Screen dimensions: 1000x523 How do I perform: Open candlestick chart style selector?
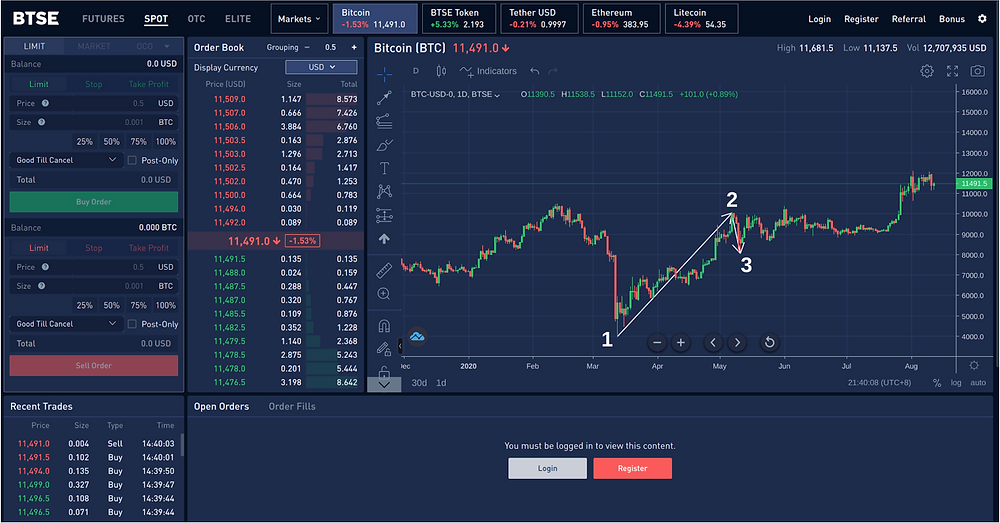441,71
